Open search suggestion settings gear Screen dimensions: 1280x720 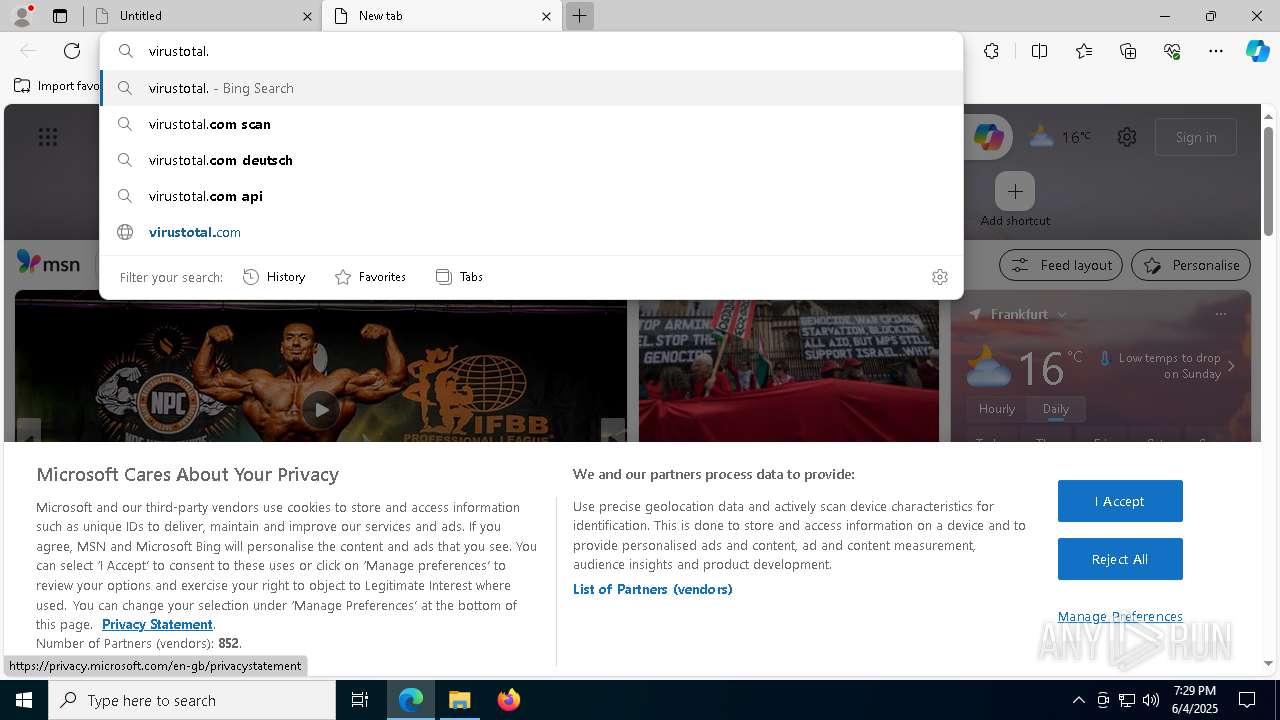coord(940,277)
